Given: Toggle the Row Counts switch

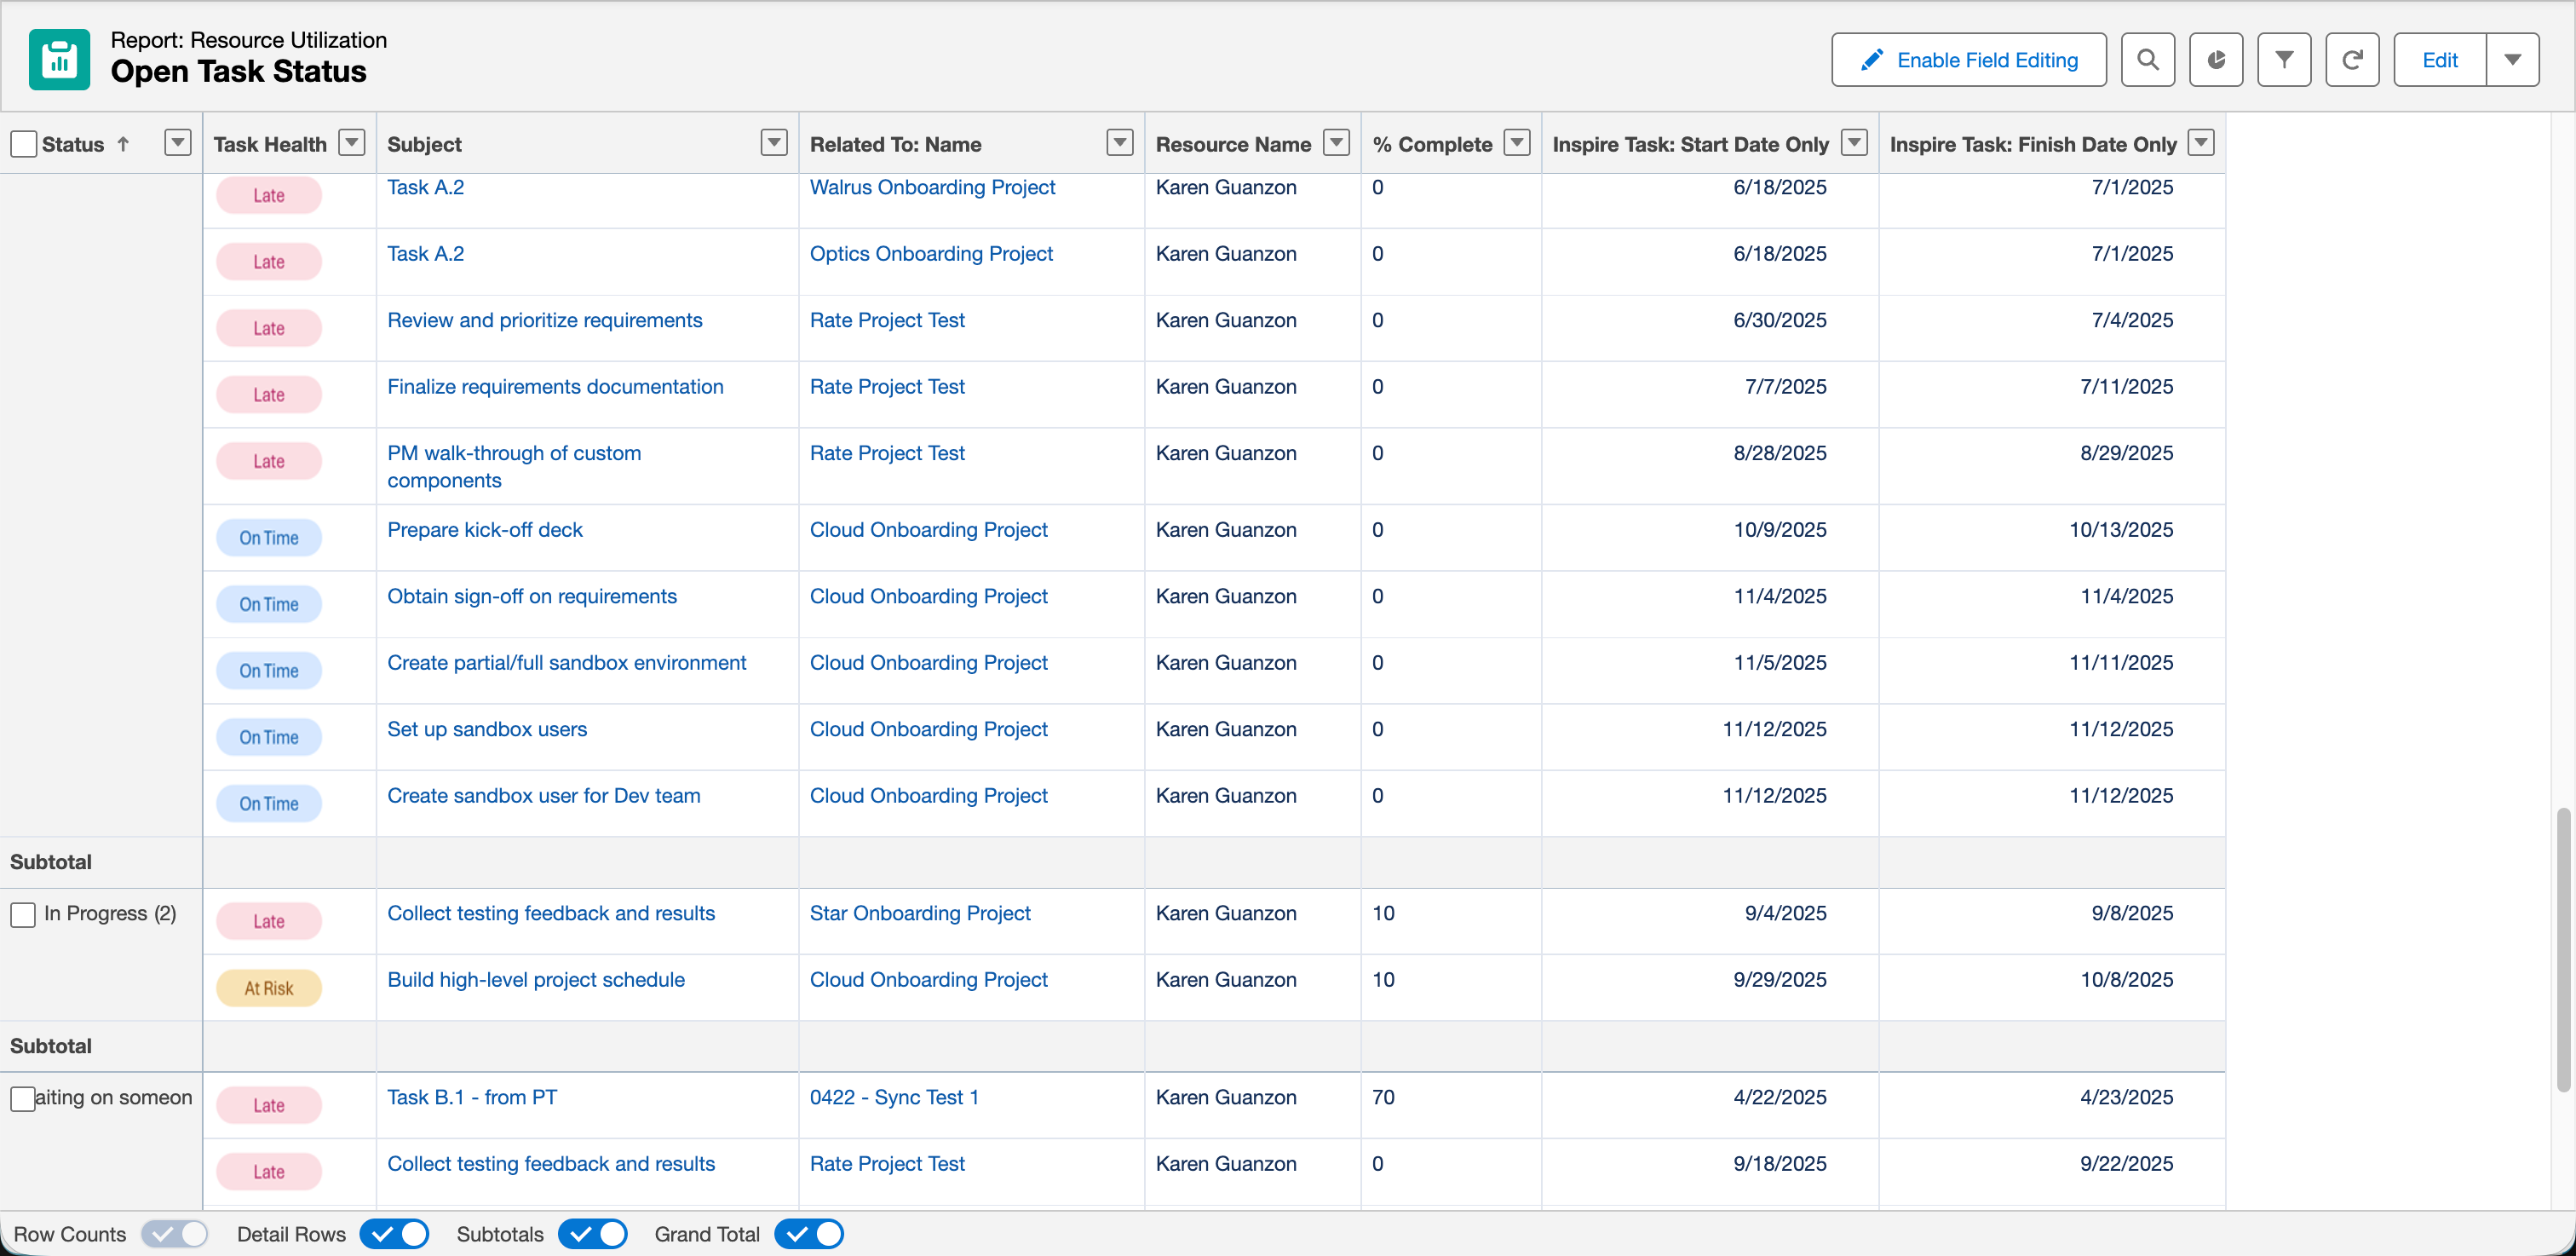Looking at the screenshot, I should coord(174,1234).
